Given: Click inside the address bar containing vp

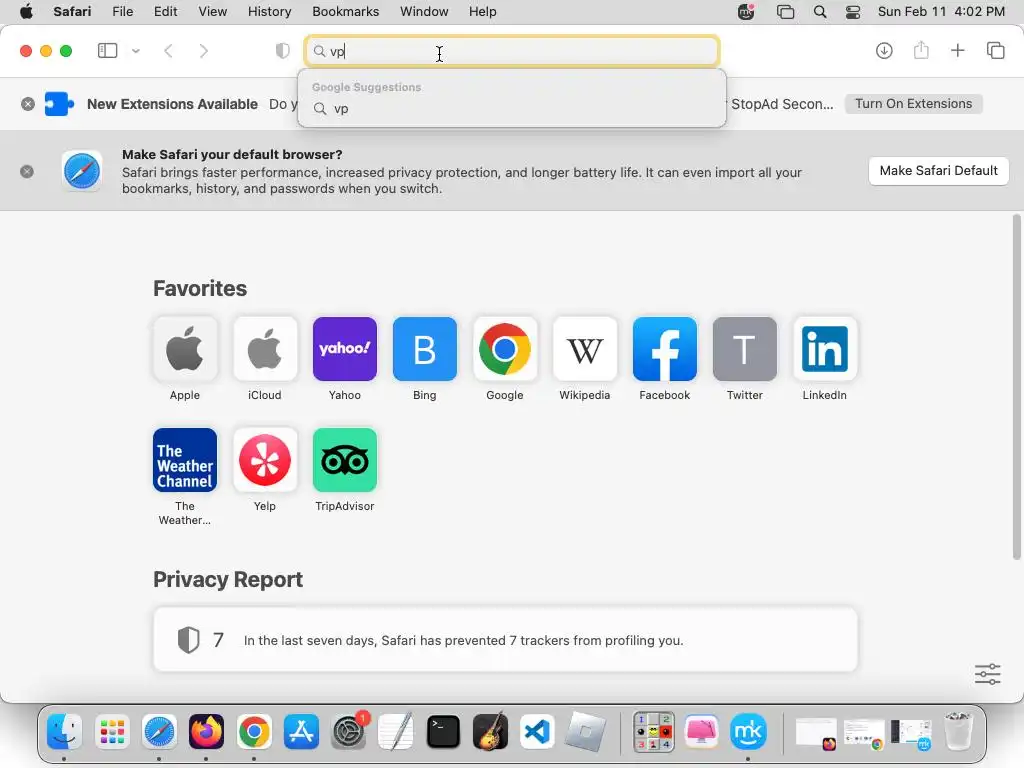Looking at the screenshot, I should (x=512, y=51).
